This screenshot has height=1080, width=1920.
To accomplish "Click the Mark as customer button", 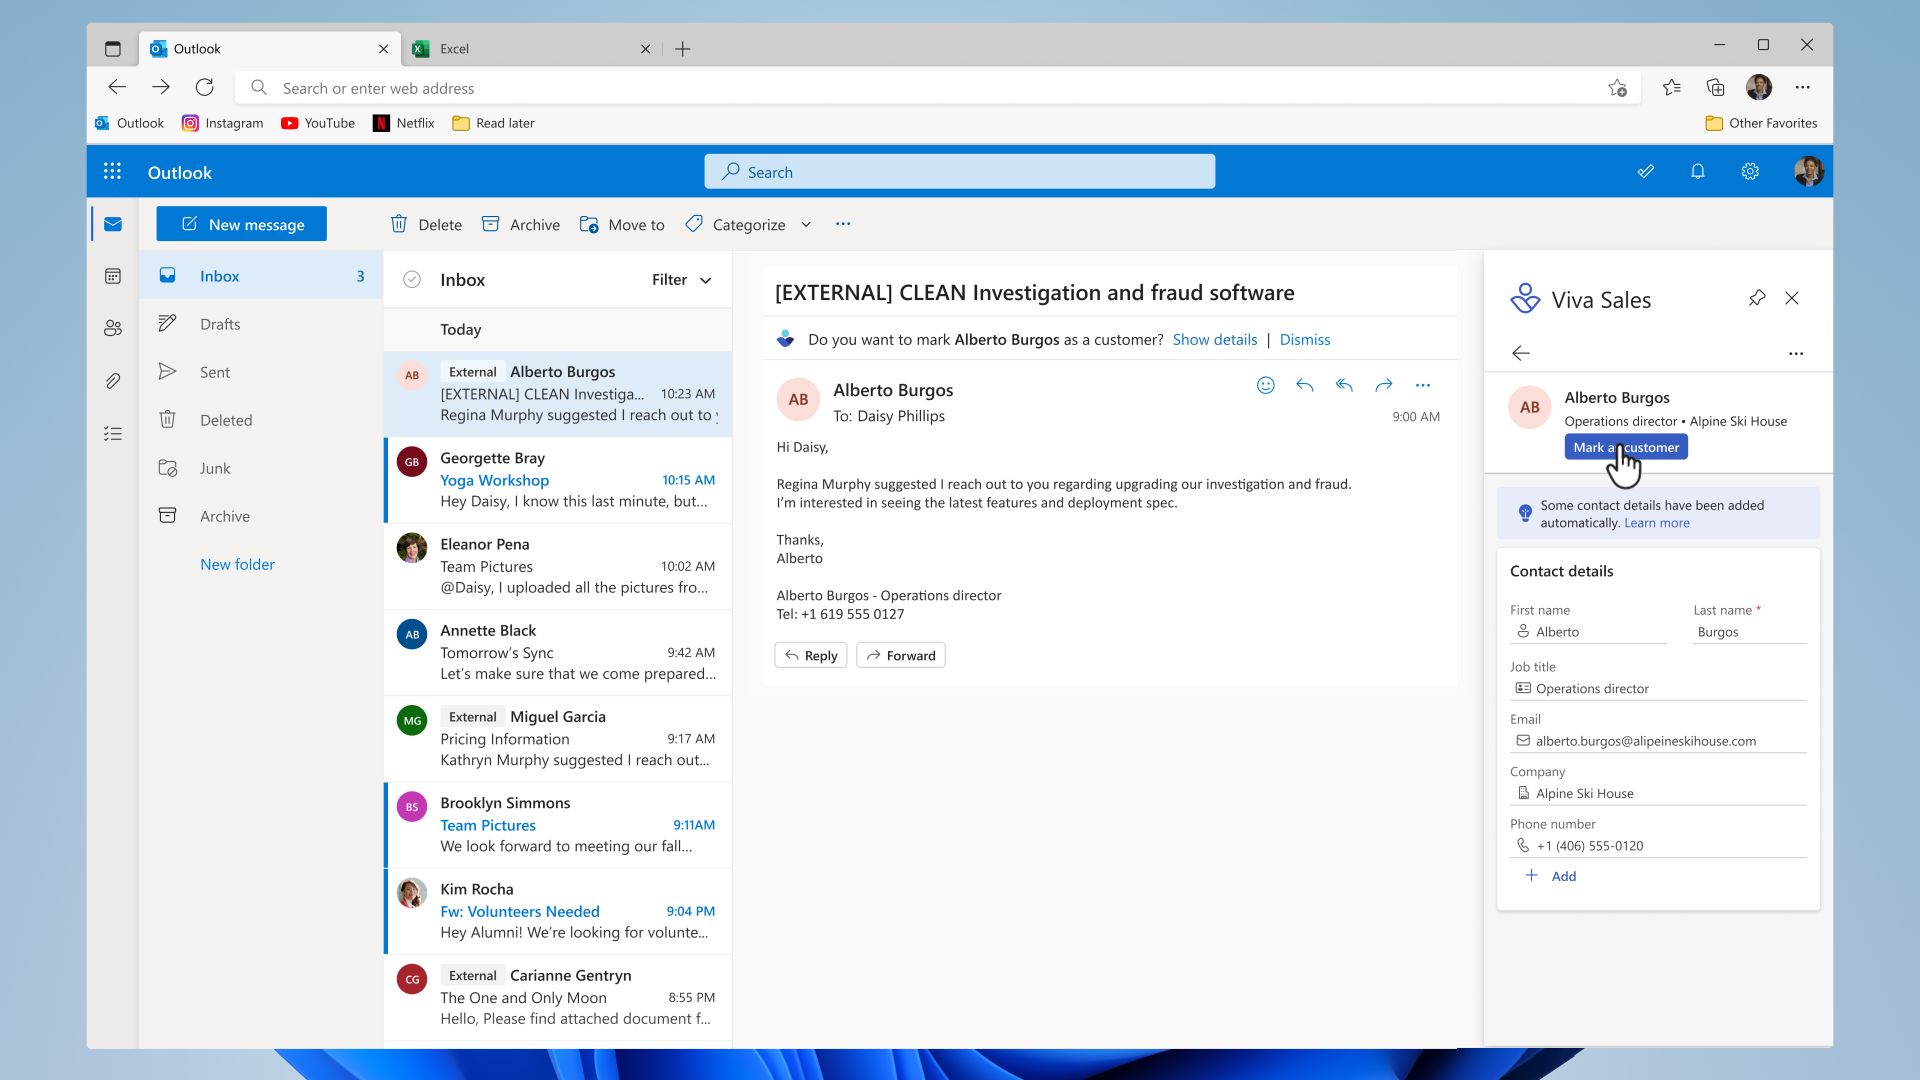I will [1625, 447].
